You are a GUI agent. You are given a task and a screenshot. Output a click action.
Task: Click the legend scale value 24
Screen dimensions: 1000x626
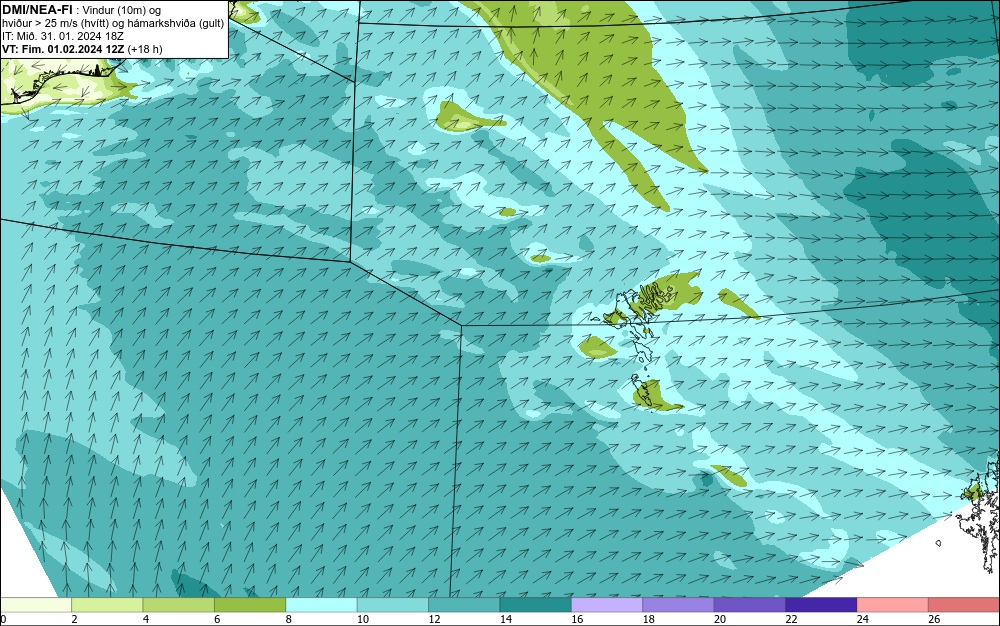(x=862, y=619)
